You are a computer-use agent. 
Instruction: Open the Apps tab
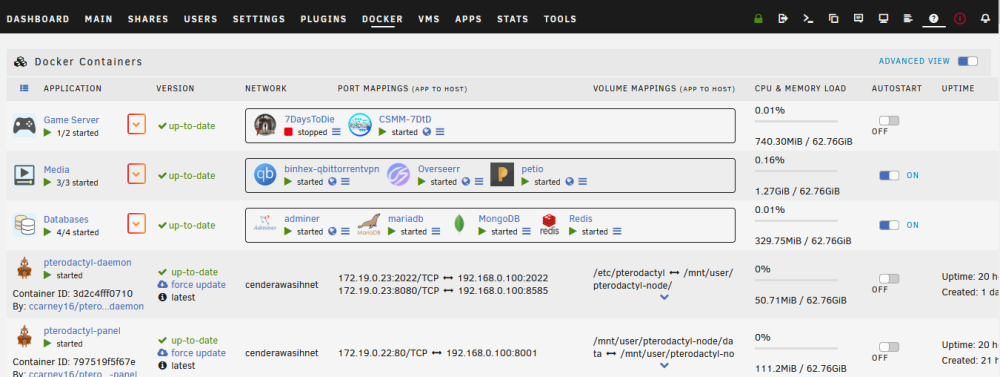(x=468, y=19)
